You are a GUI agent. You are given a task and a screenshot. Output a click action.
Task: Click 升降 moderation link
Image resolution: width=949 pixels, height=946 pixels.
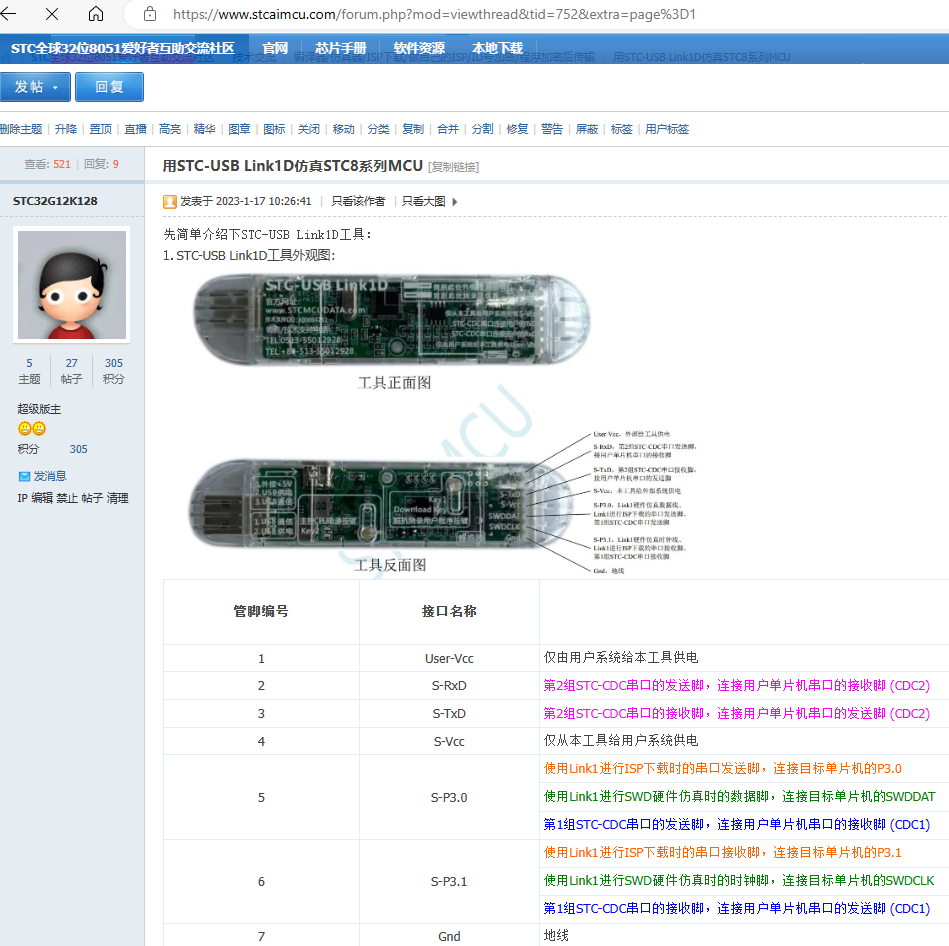click(x=66, y=129)
